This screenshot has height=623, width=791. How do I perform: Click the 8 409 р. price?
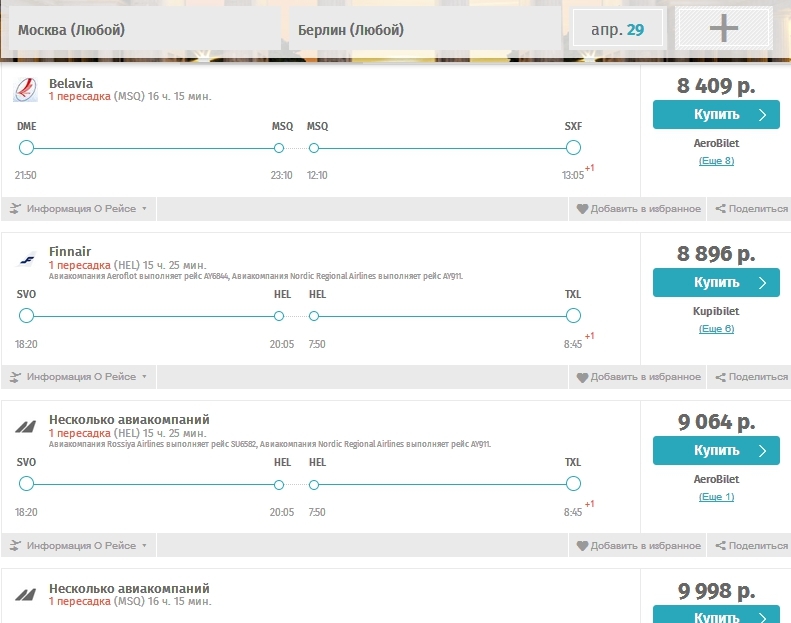point(716,86)
